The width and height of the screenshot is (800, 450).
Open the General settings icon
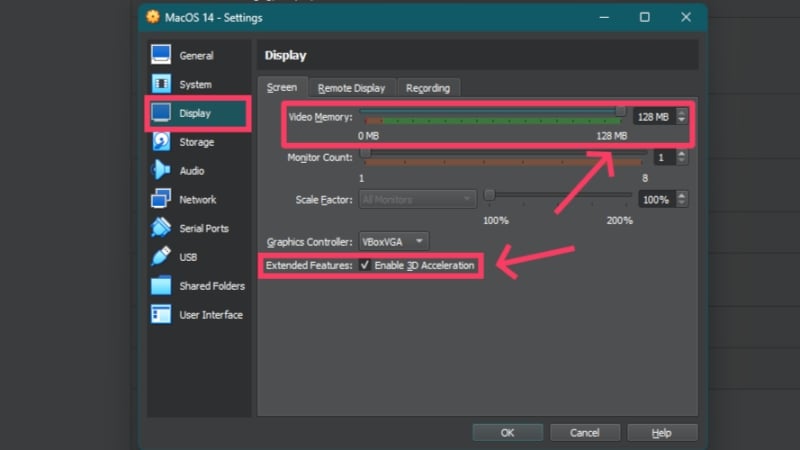161,55
